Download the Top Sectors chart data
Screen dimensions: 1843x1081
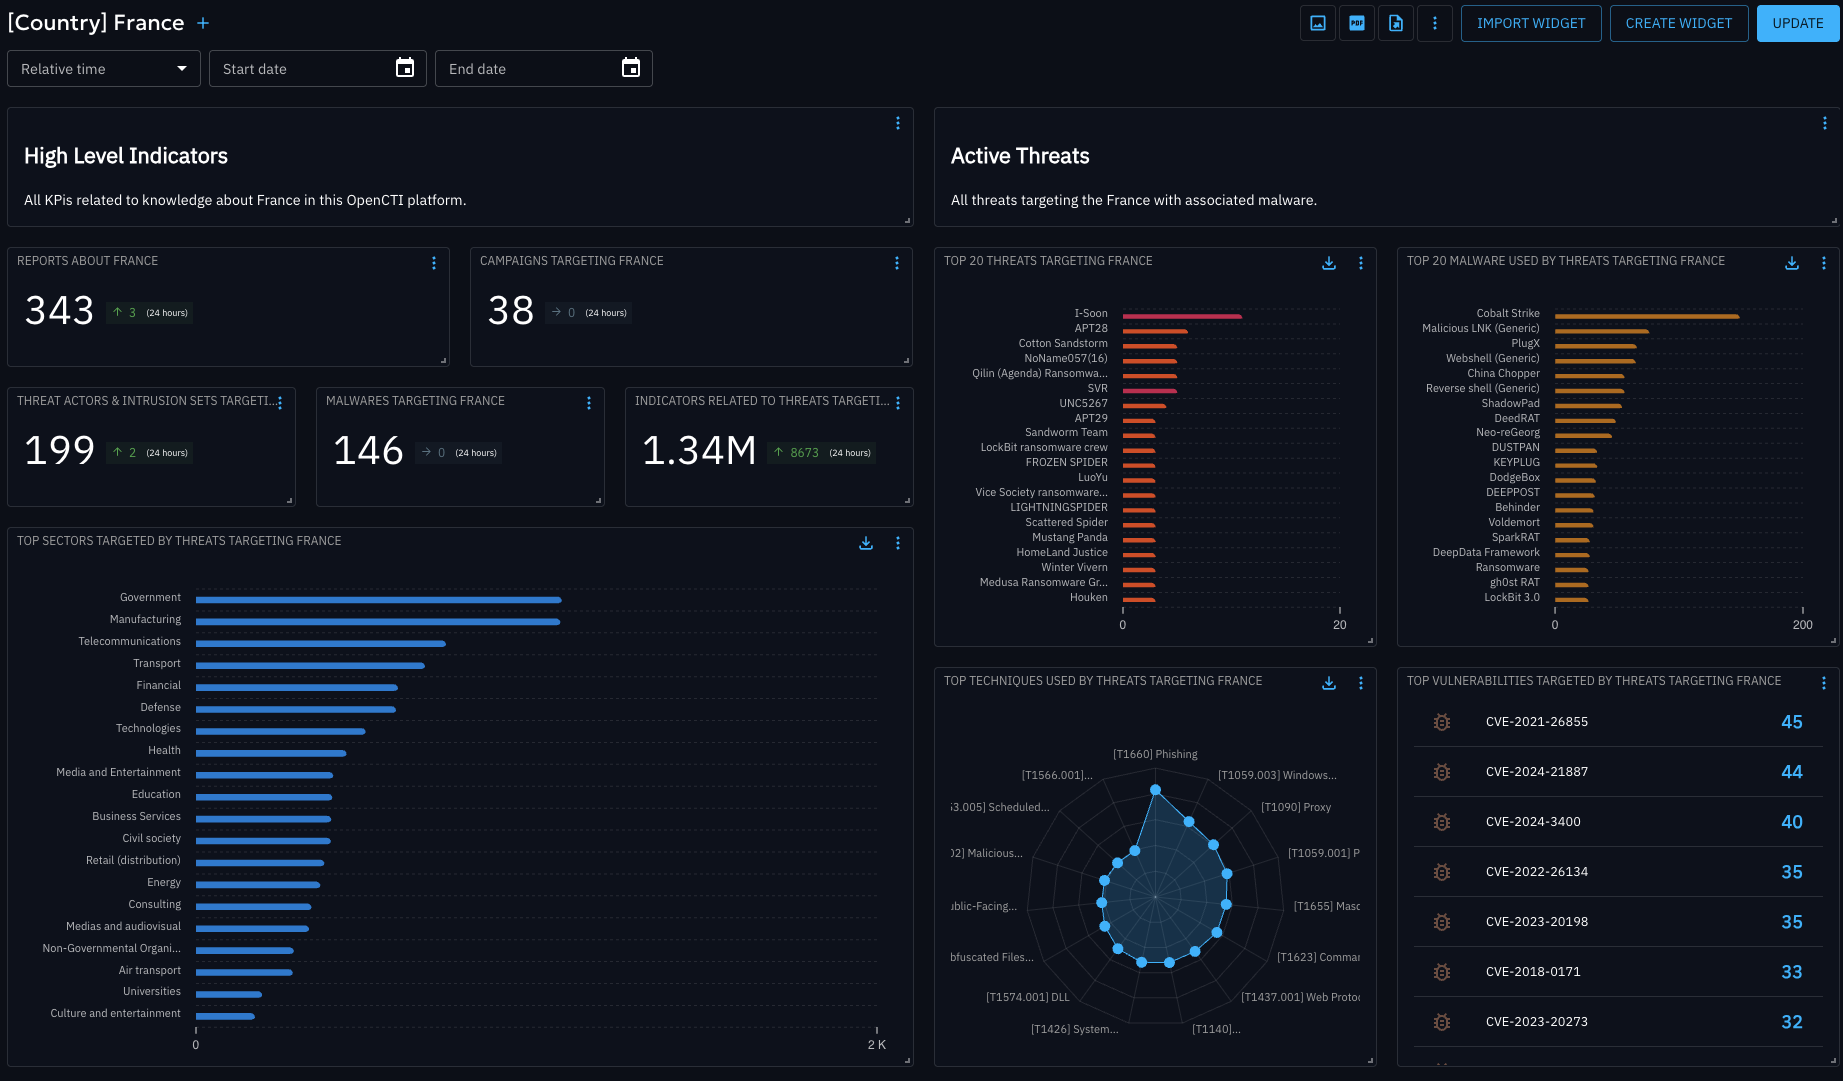pyautogui.click(x=866, y=543)
